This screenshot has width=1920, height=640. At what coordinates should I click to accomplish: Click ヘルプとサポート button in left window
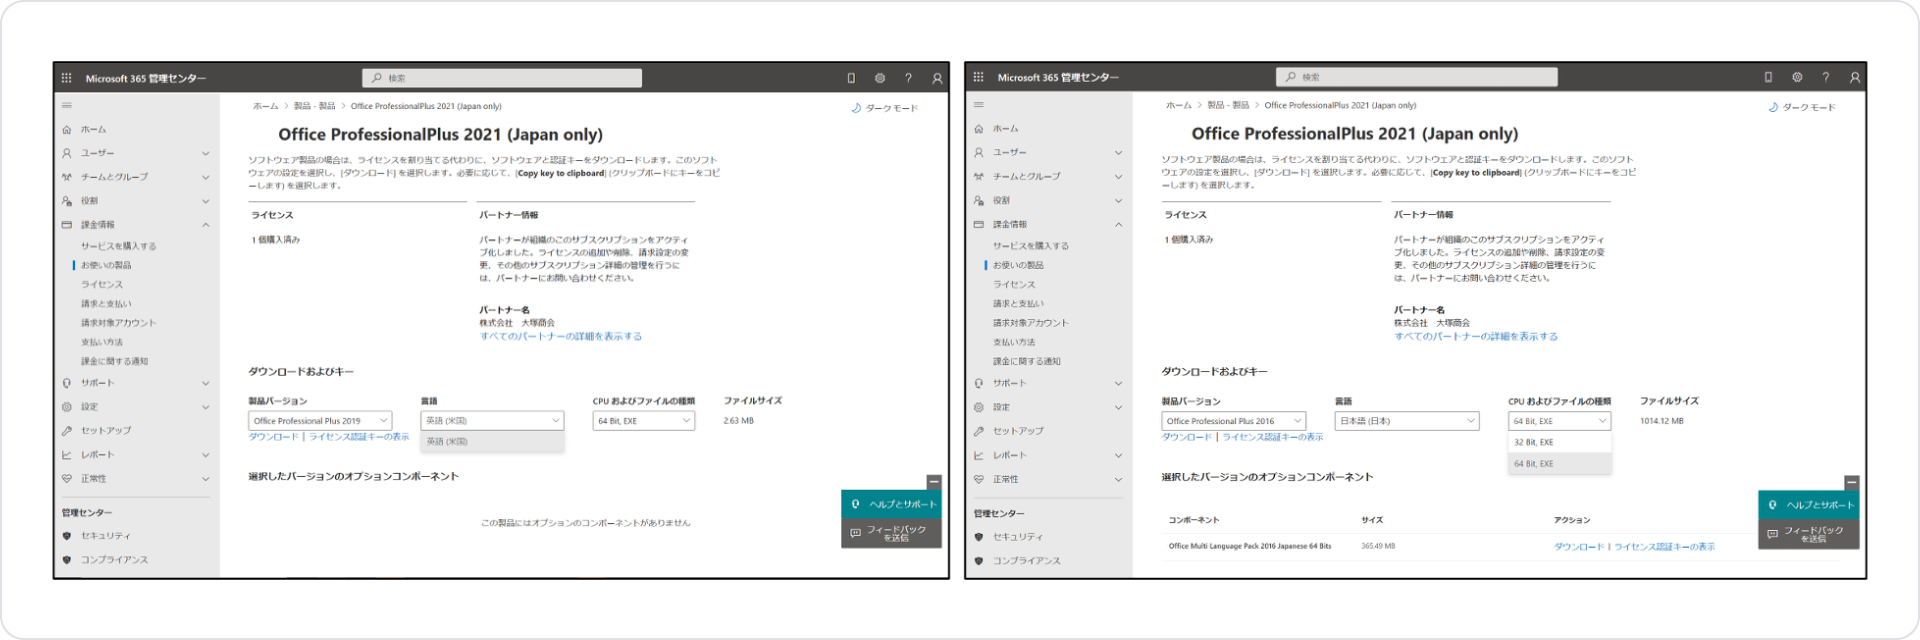click(892, 504)
